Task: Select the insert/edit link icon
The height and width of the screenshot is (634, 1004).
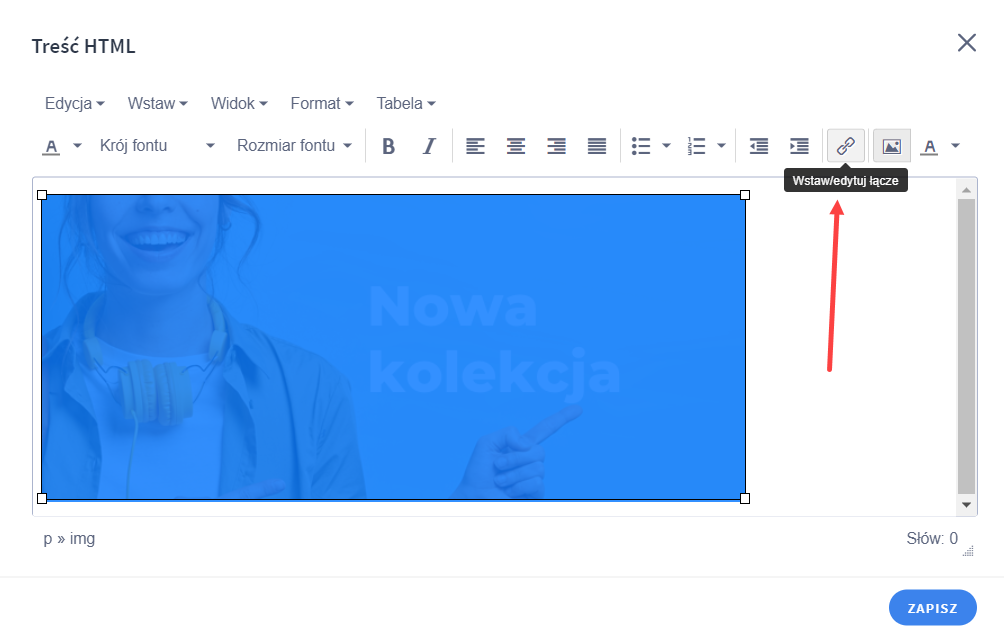Action: (845, 145)
